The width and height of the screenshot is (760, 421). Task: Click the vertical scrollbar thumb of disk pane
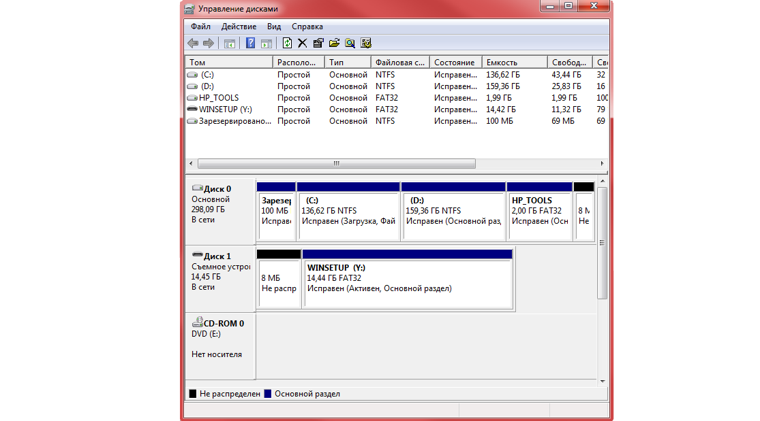pyautogui.click(x=602, y=243)
